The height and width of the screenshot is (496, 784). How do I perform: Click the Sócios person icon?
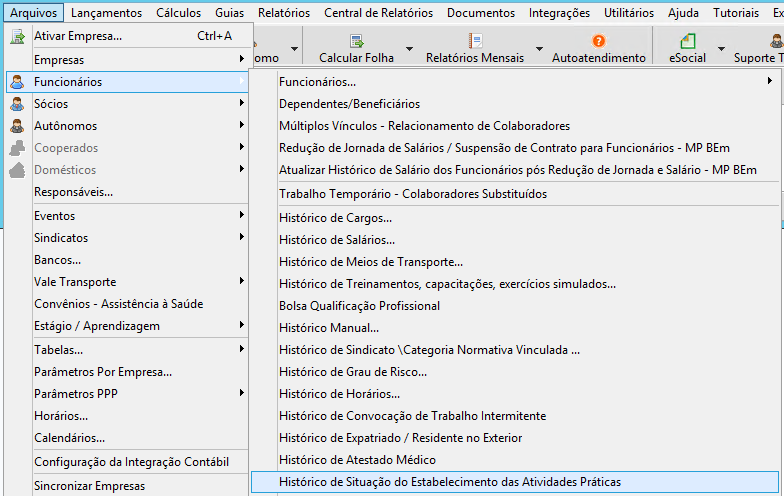click(17, 104)
